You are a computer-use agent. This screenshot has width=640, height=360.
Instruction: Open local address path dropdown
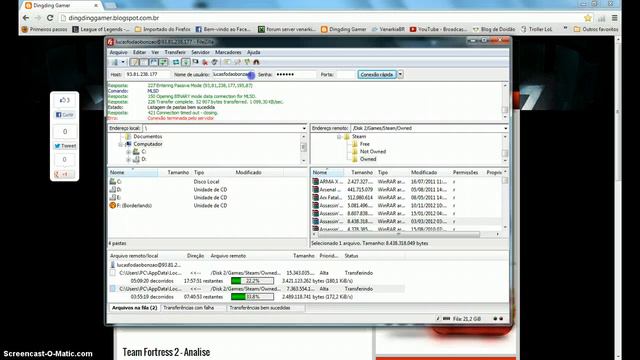(304, 128)
